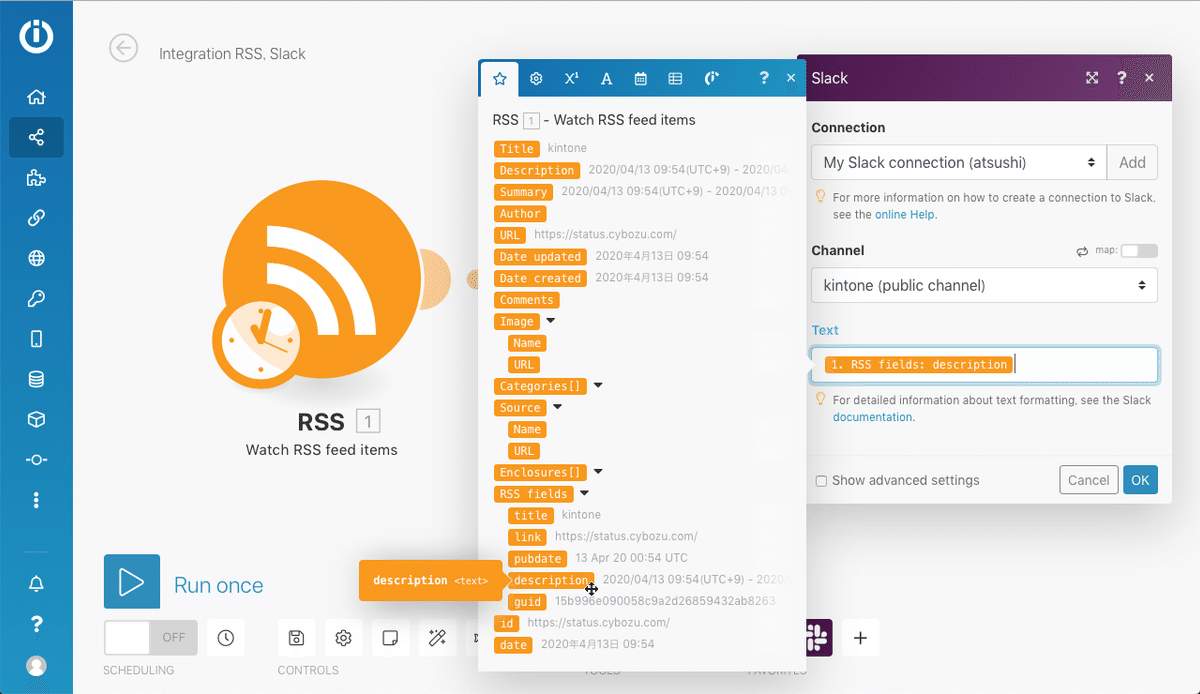Collapse the Source item arrow
This screenshot has height=694, width=1200.
click(557, 407)
